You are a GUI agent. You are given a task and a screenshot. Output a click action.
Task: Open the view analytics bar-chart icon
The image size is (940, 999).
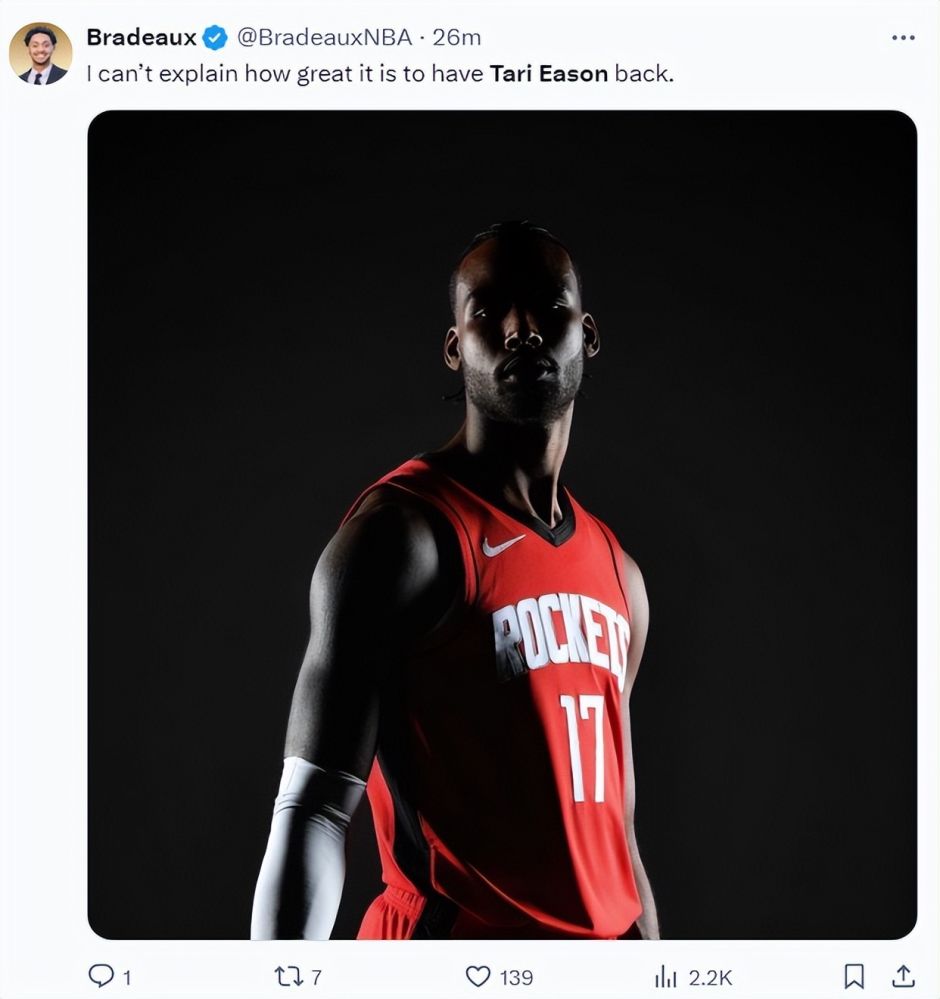coord(665,975)
